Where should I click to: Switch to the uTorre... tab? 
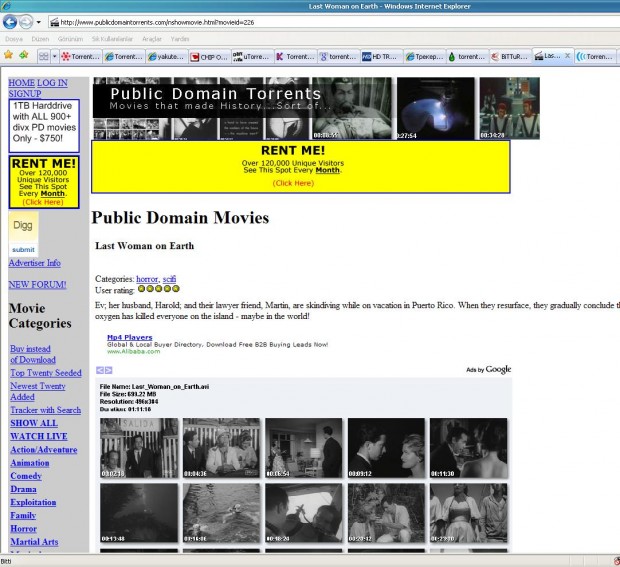click(253, 57)
